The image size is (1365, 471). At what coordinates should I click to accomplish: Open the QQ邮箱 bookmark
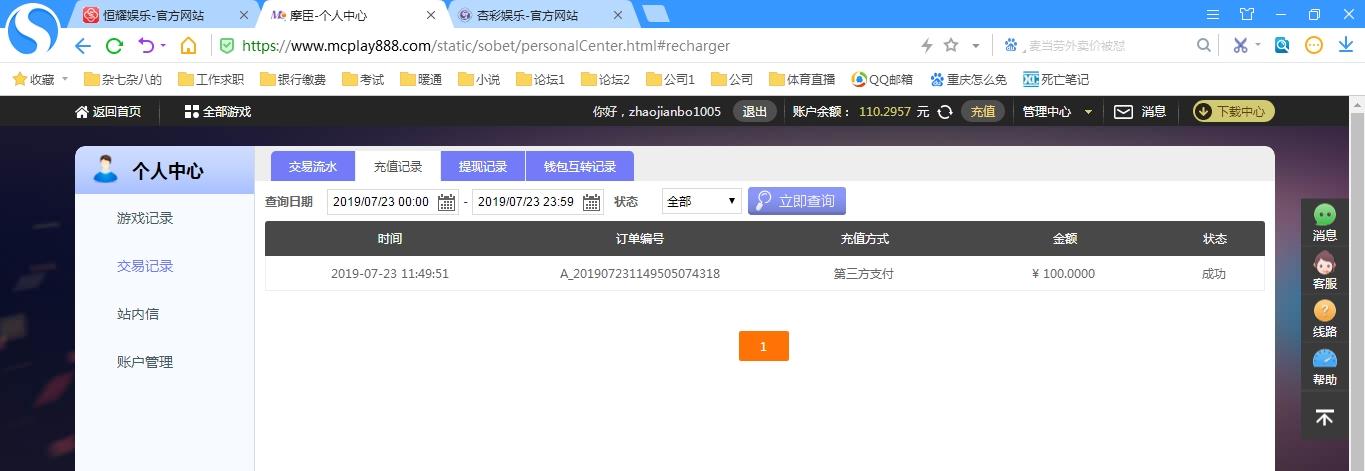click(882, 79)
